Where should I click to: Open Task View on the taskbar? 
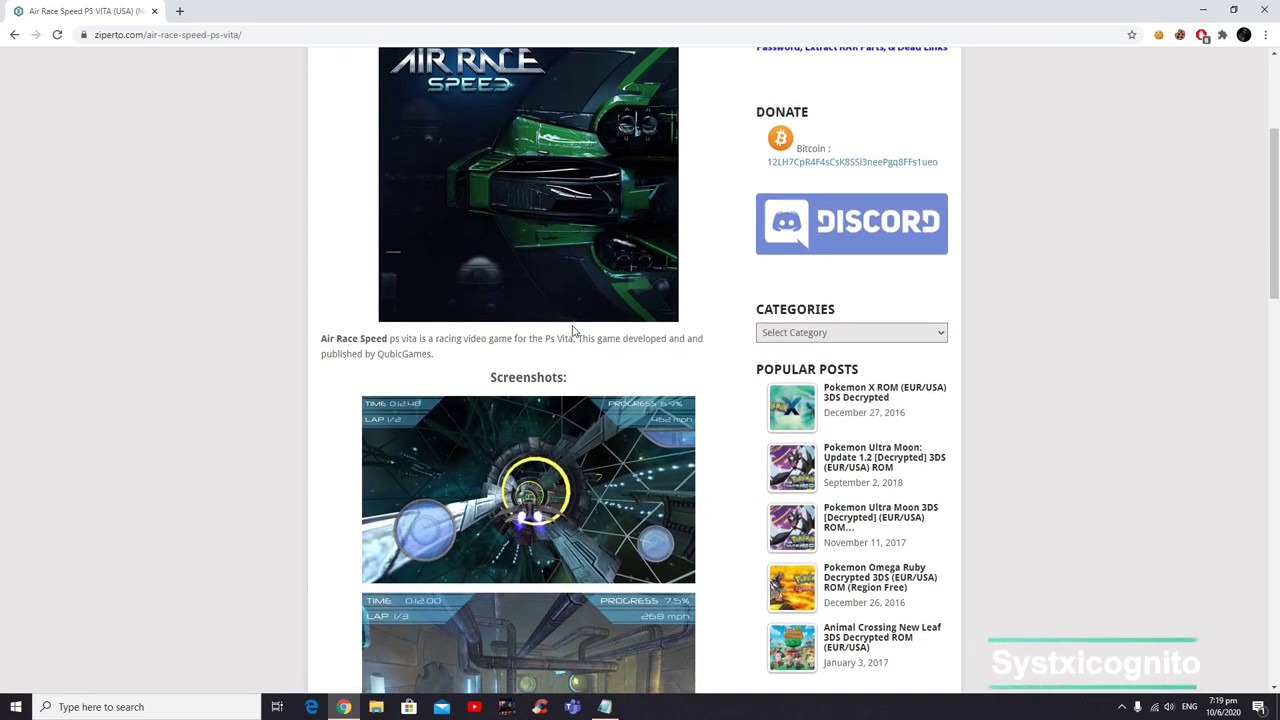point(277,707)
